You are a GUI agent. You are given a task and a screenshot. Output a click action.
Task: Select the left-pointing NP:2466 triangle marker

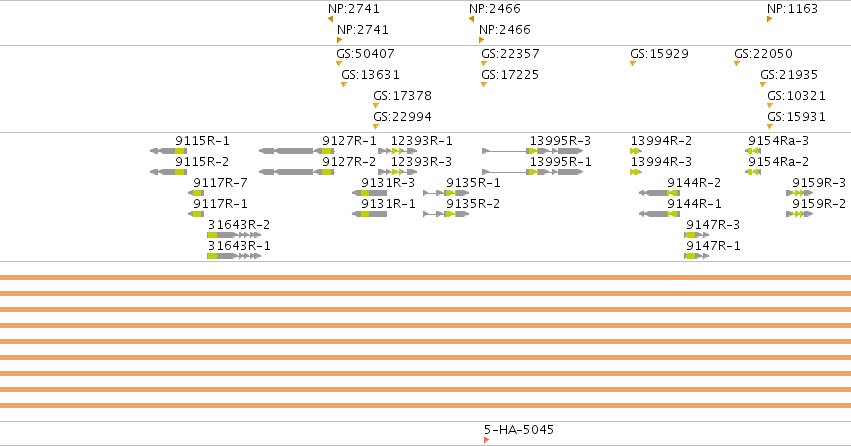pos(472,19)
